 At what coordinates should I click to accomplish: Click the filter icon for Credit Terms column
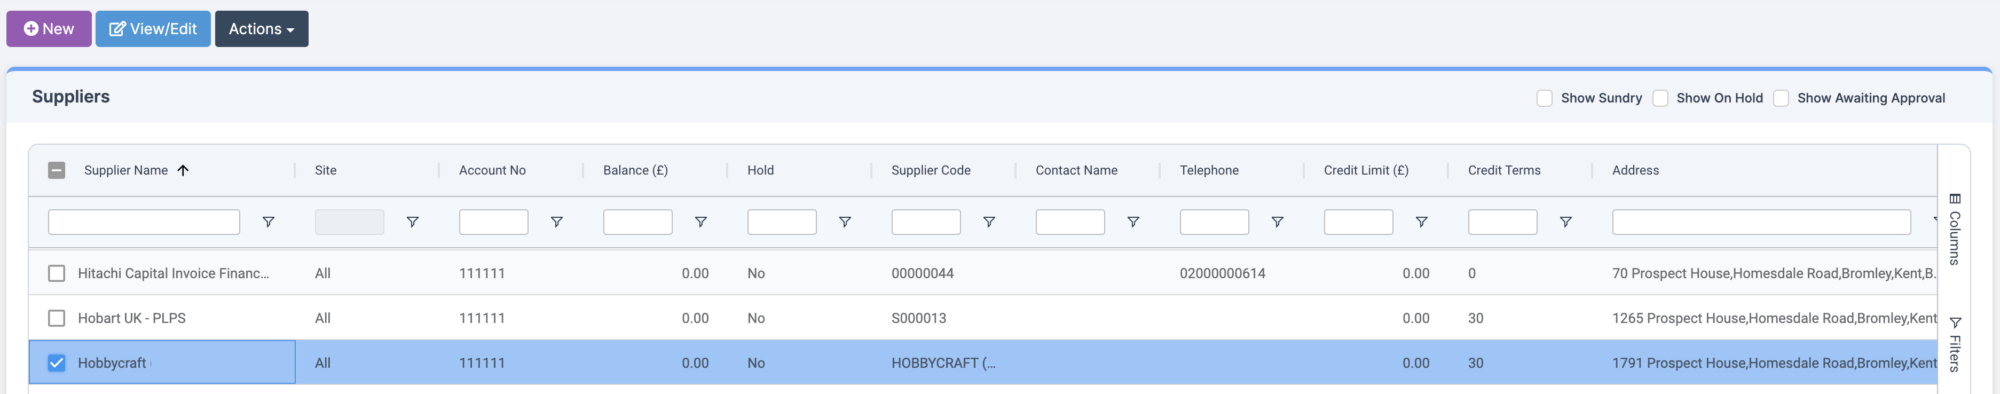tap(1565, 222)
